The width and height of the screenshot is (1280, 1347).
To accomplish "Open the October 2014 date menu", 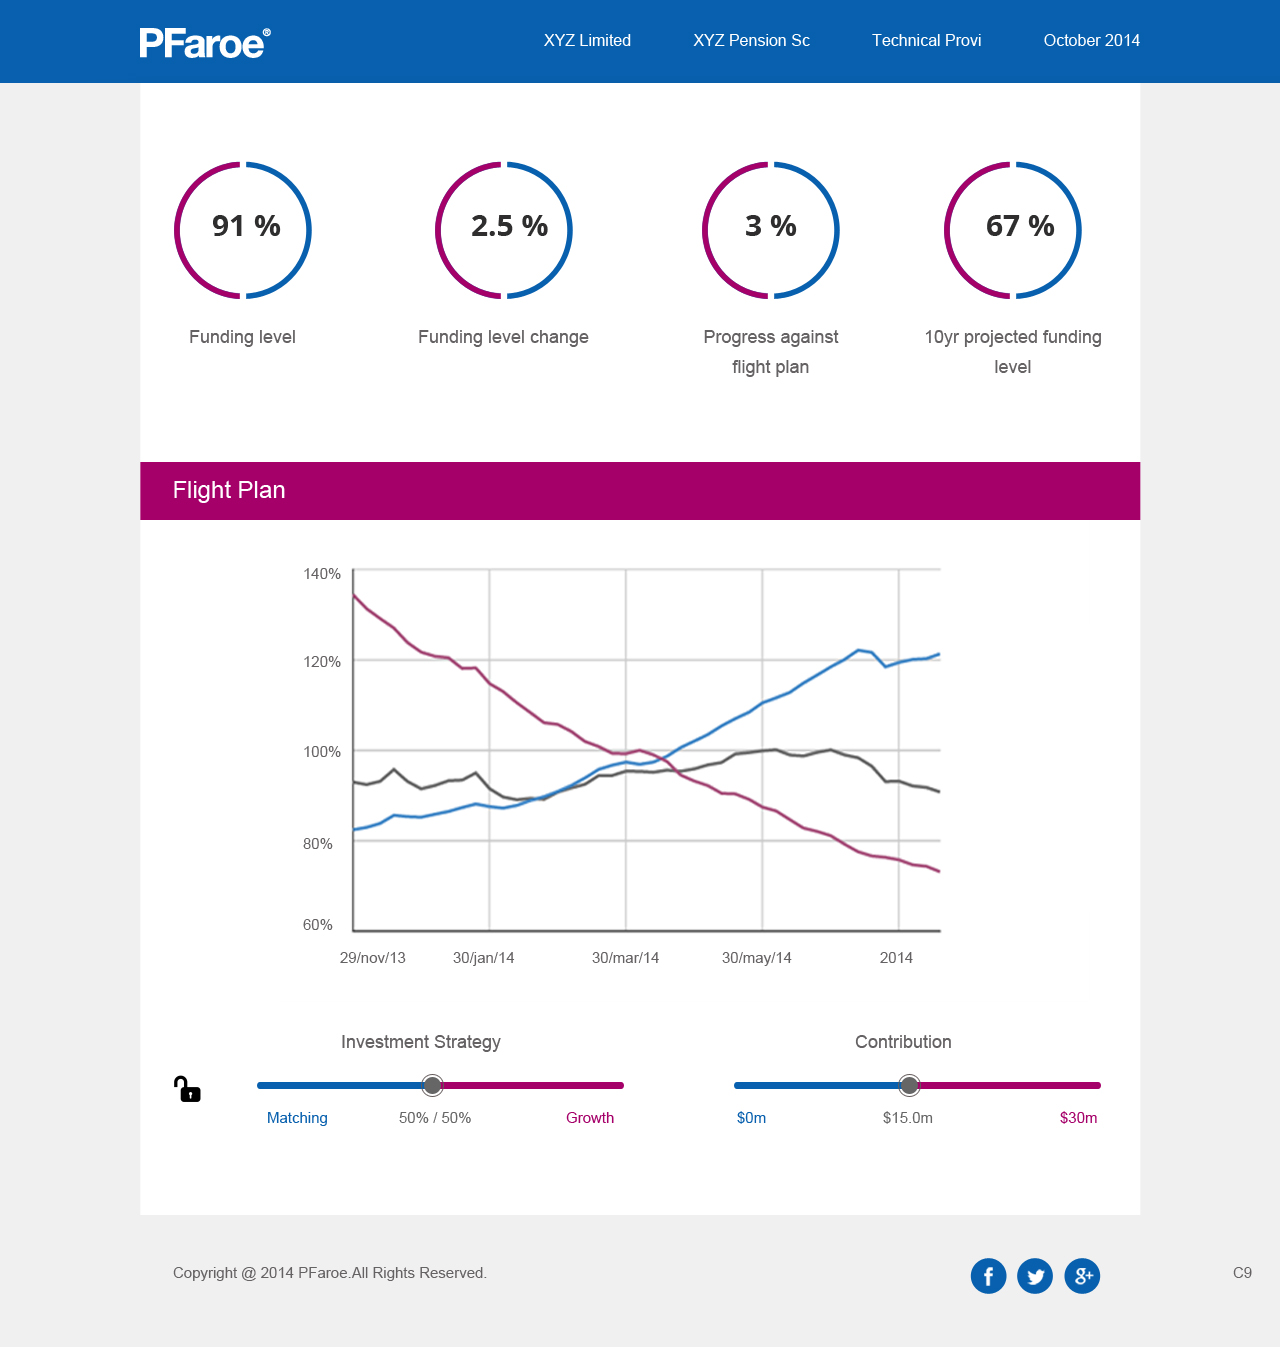I will click(1092, 40).
